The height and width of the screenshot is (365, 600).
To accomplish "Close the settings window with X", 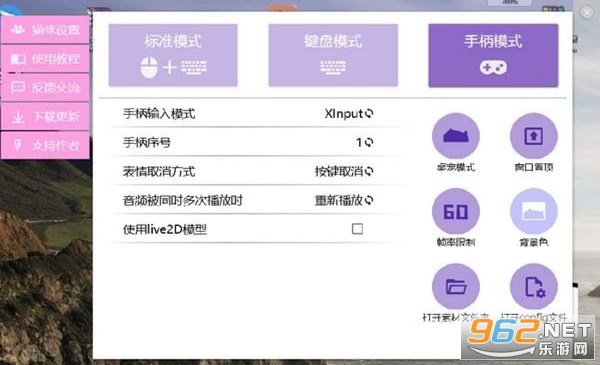I will tap(587, 13).
